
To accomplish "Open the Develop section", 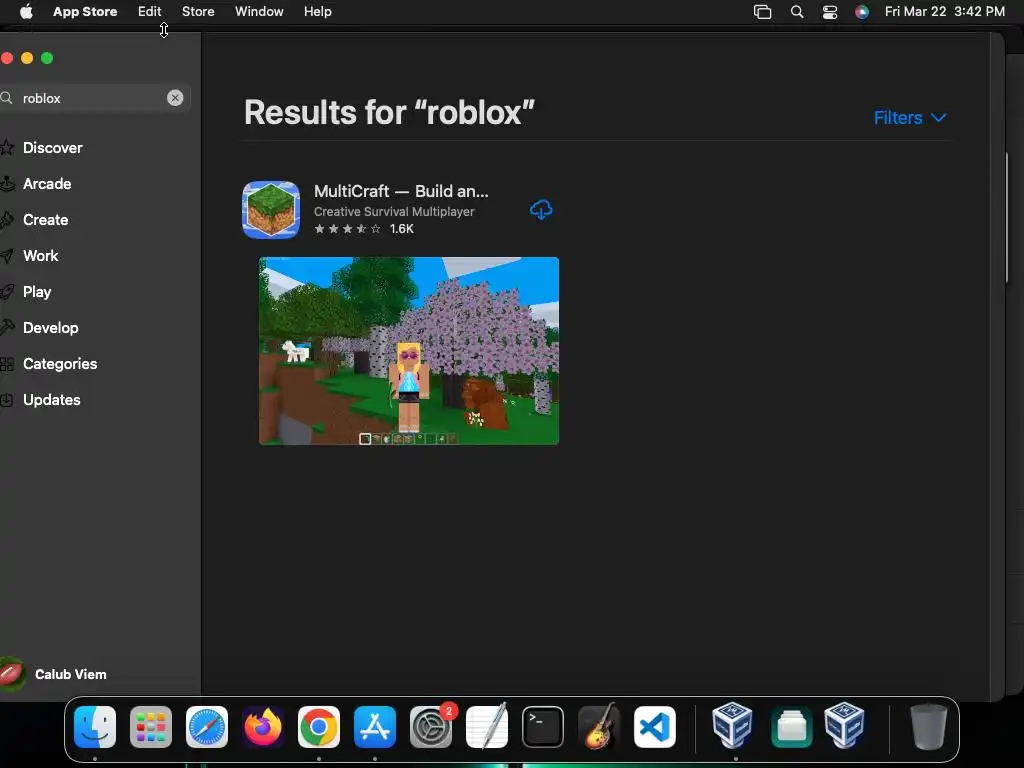I will coord(50,327).
